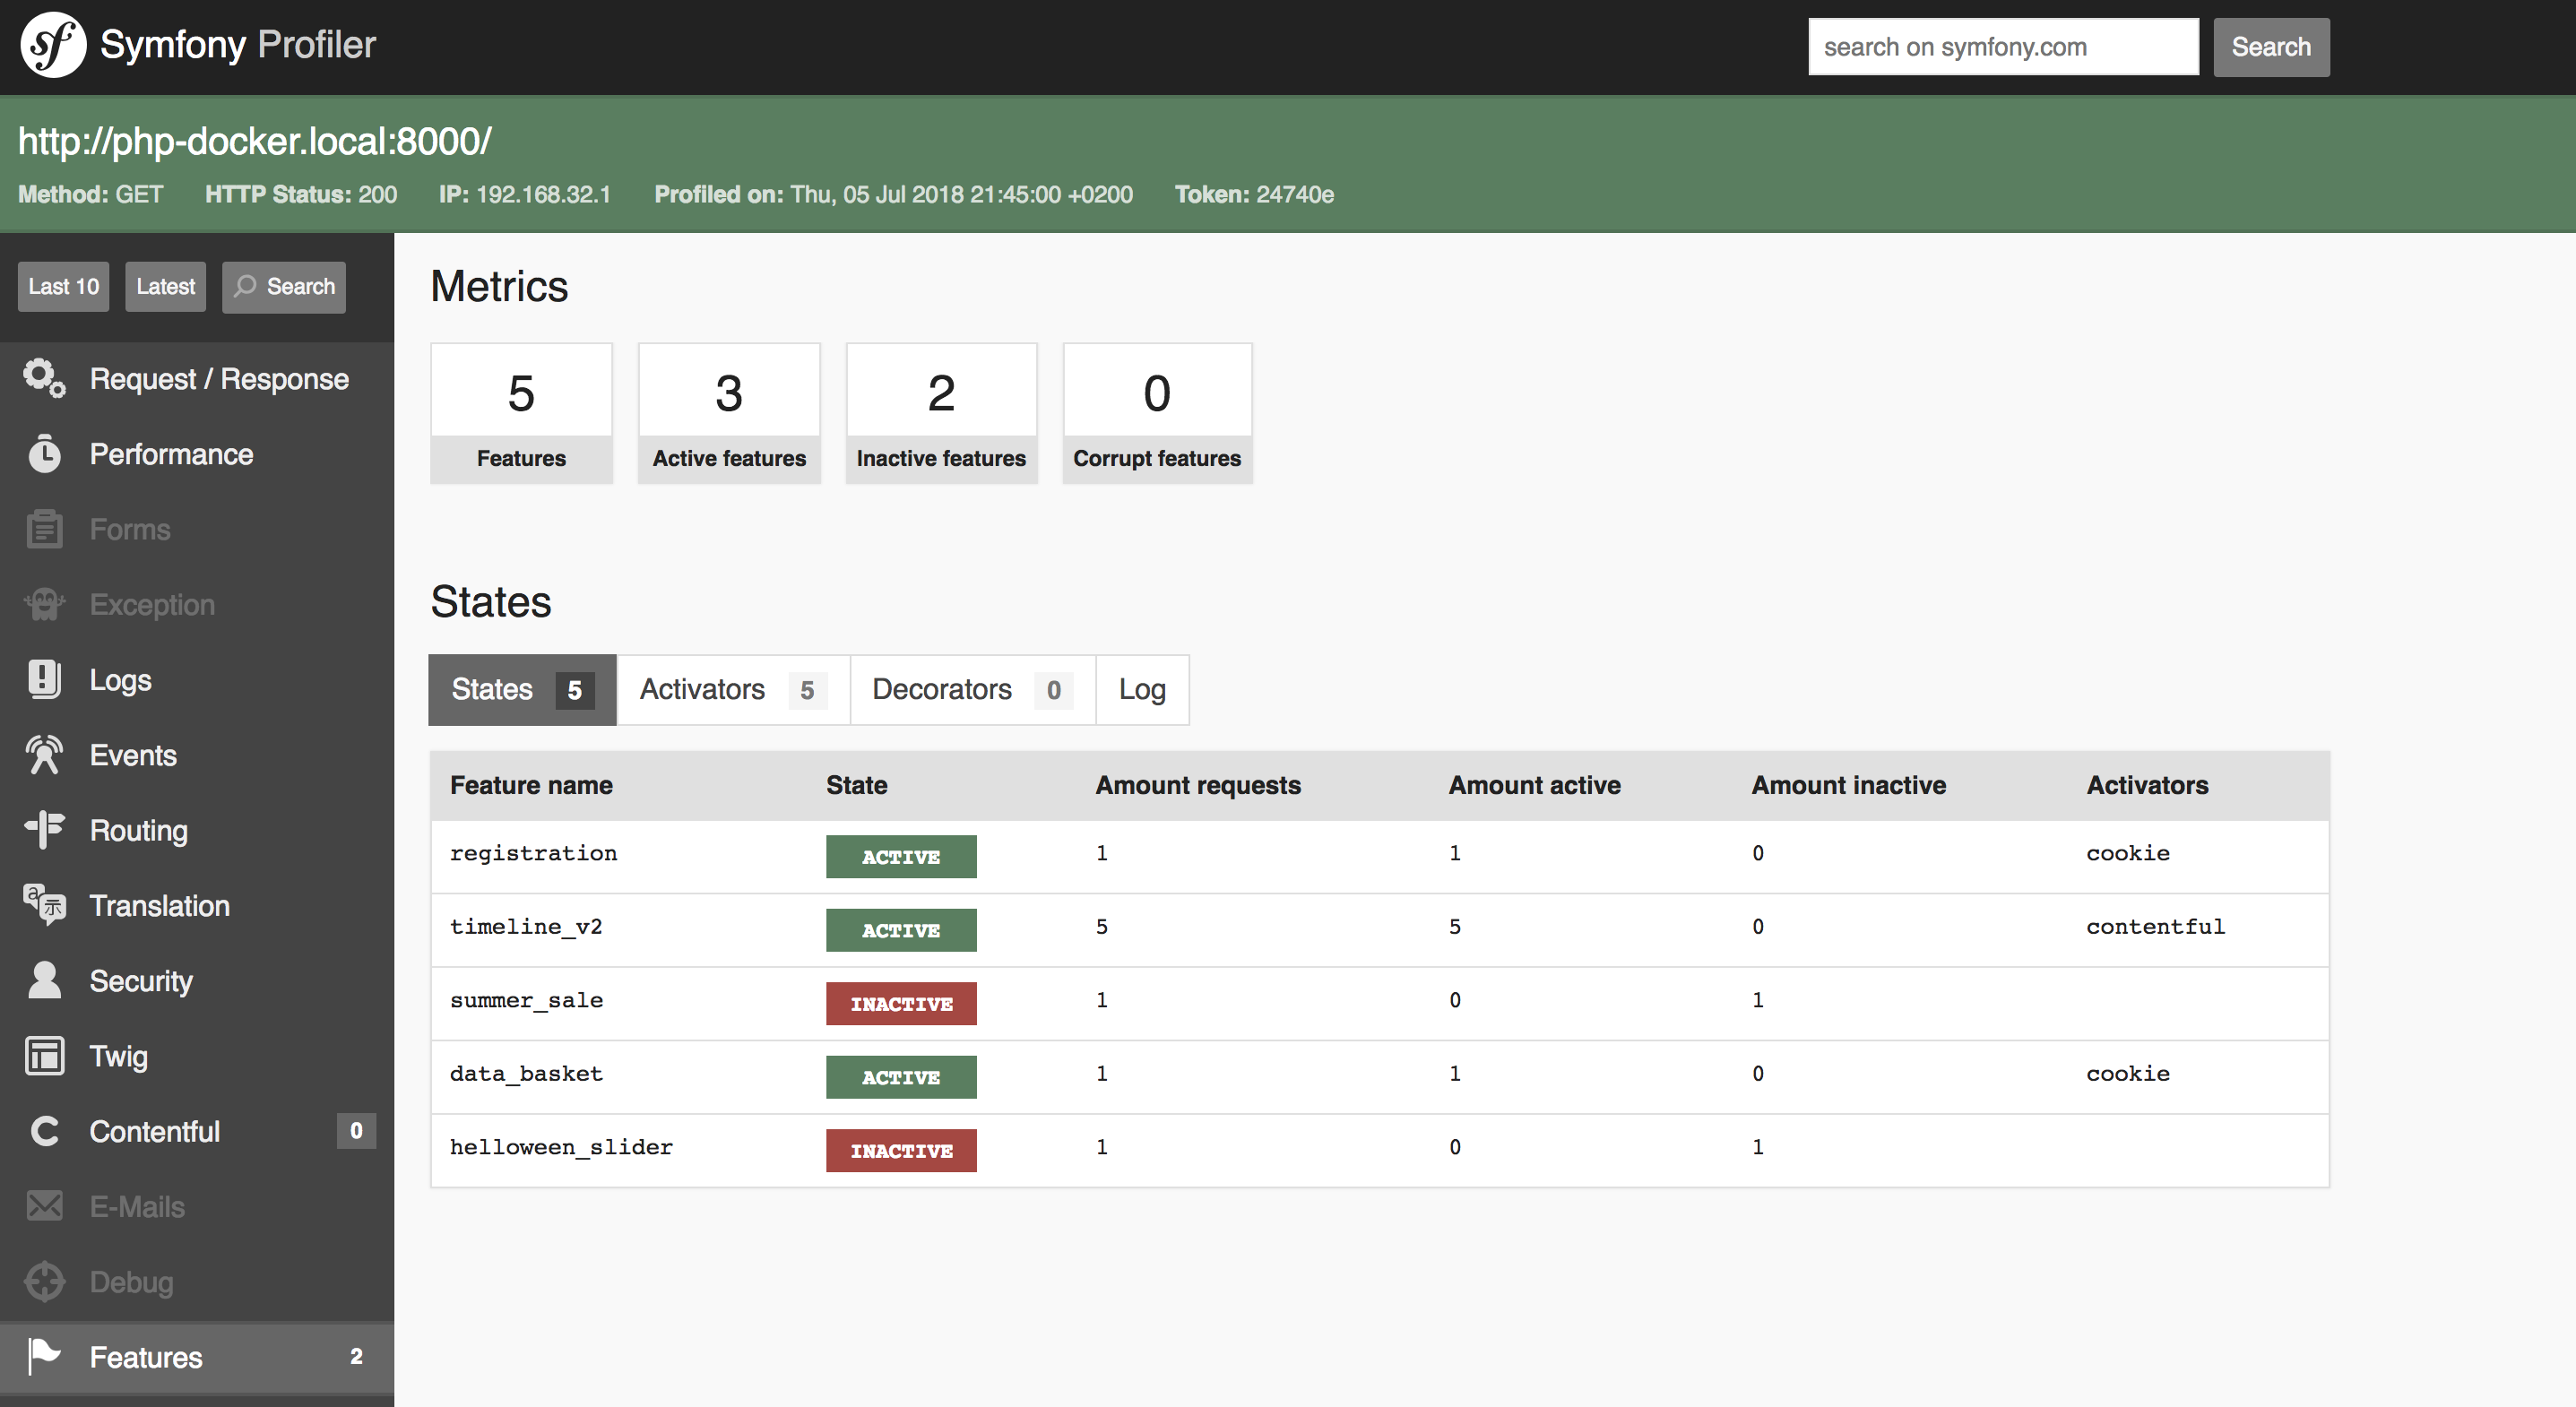Open the Events panel via antenna icon

(44, 755)
